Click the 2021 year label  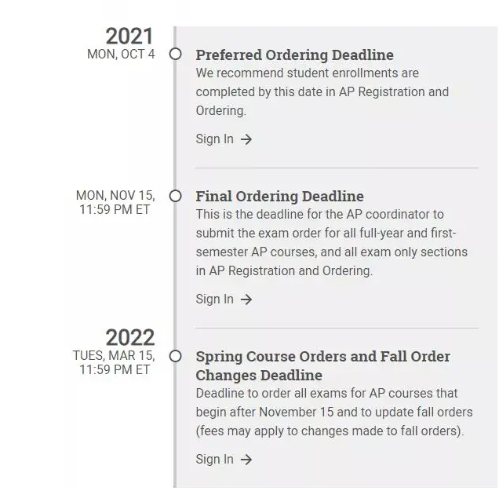(130, 36)
